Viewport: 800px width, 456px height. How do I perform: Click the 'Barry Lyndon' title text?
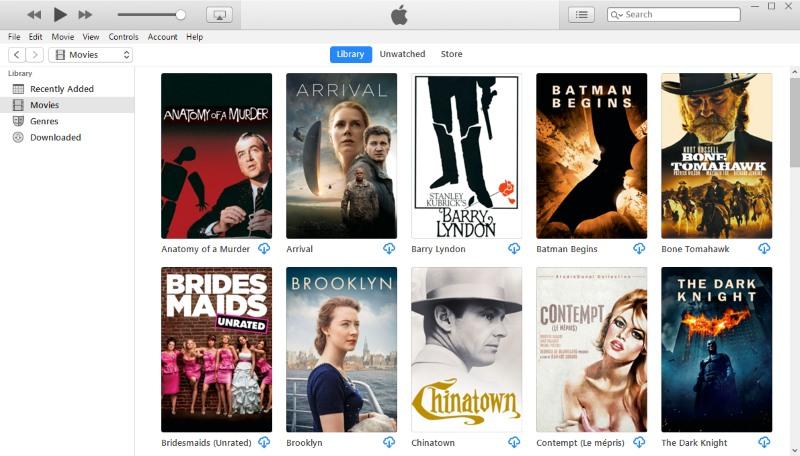click(438, 249)
